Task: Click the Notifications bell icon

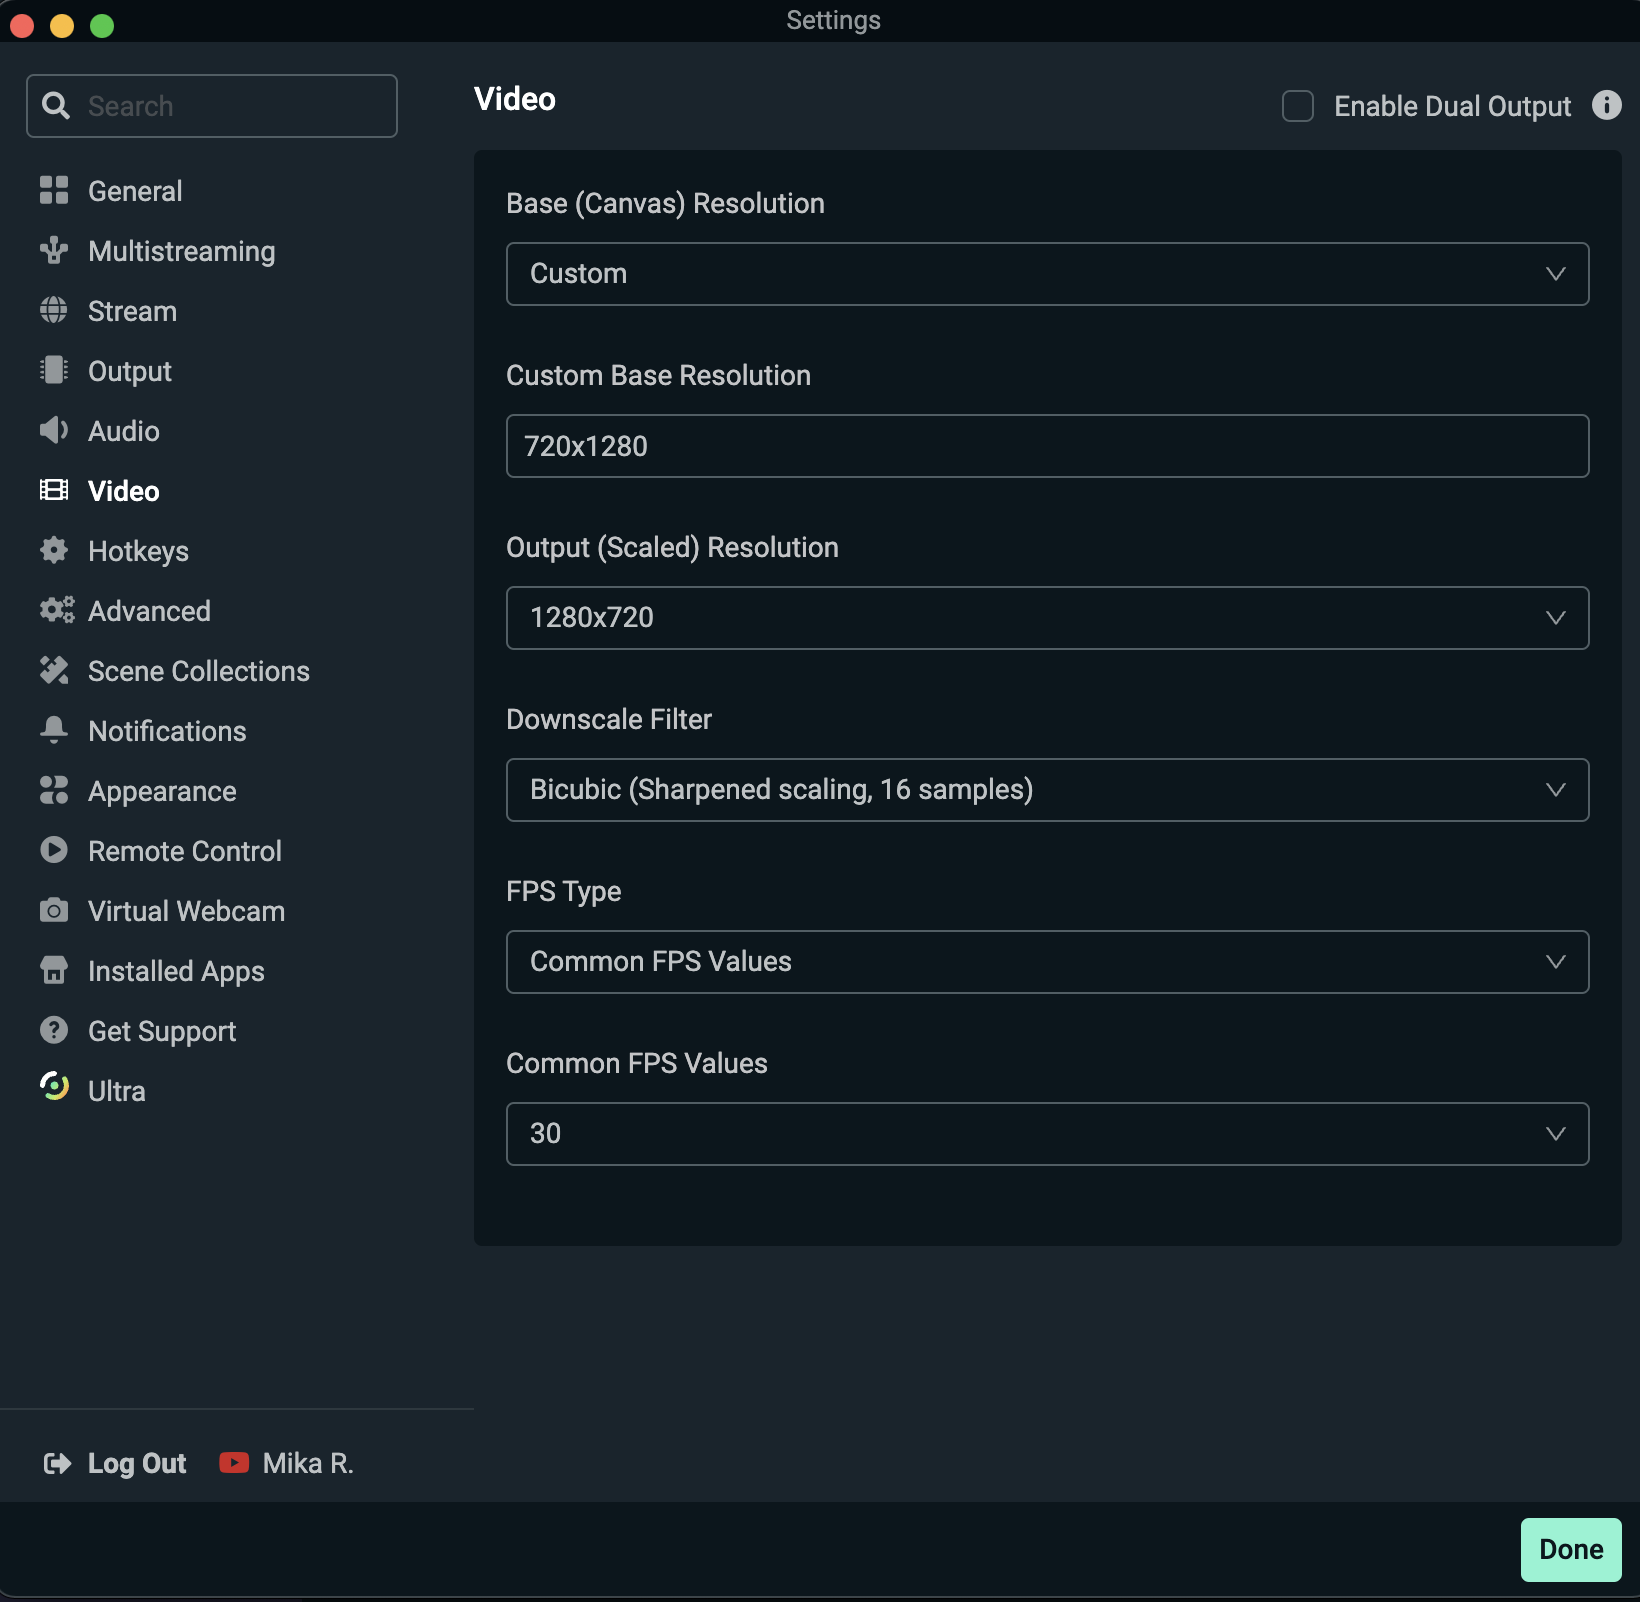Action: click(54, 730)
